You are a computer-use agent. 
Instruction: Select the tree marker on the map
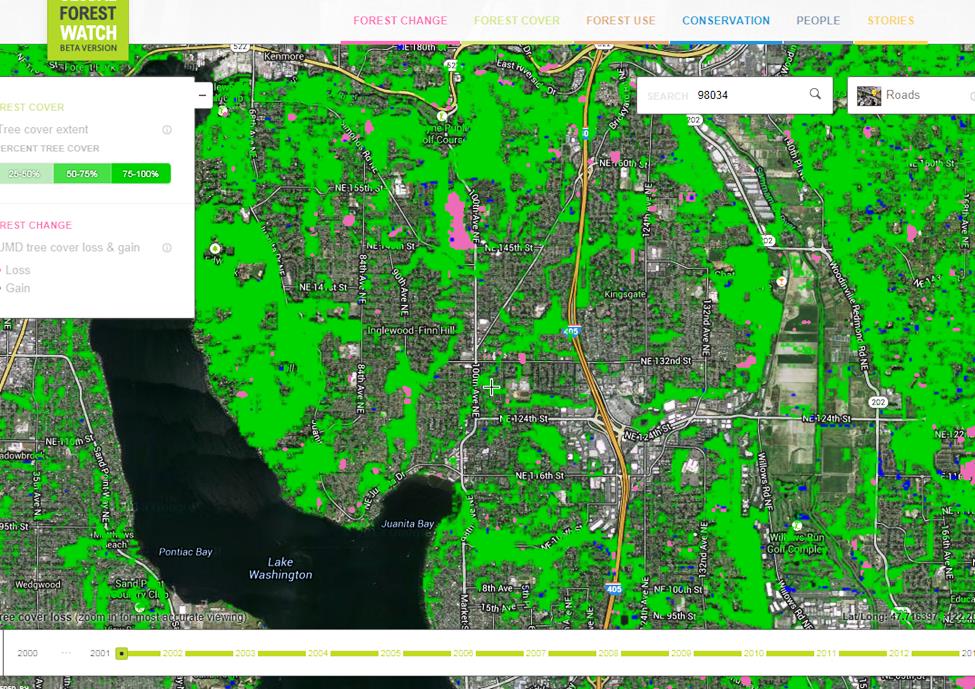214,247
